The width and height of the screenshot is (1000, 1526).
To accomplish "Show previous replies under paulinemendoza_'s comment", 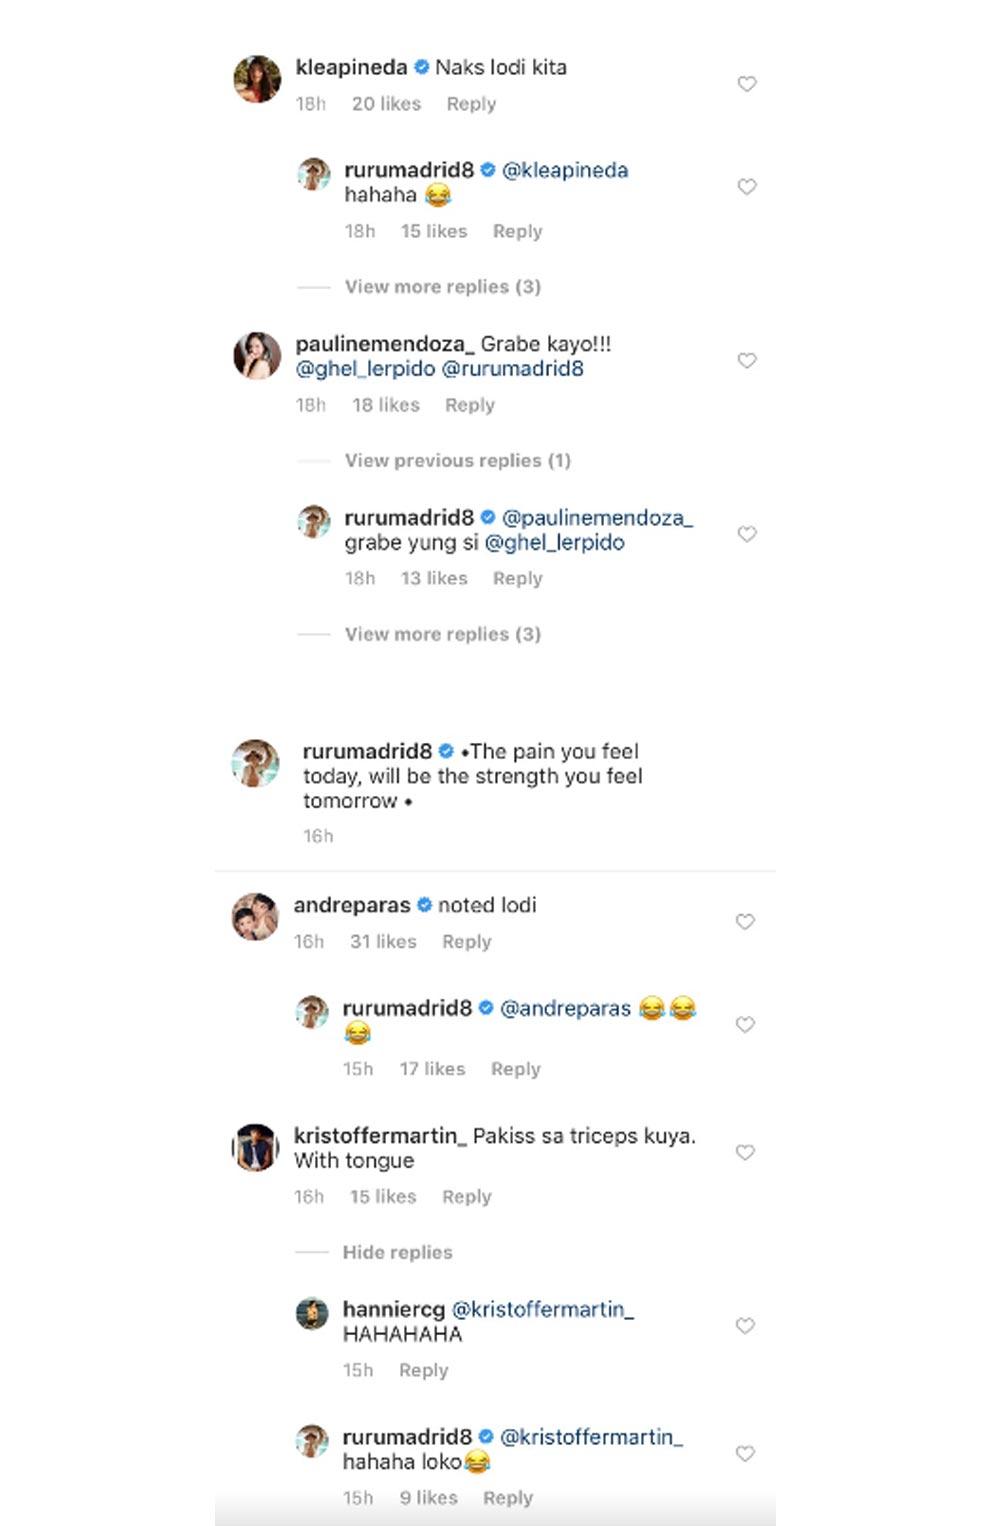I will [x=457, y=461].
